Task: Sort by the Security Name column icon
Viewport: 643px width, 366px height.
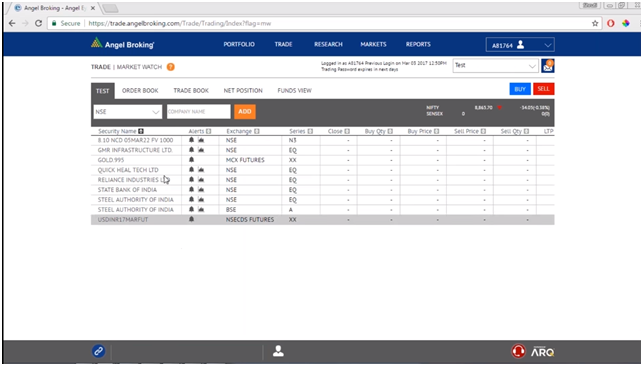Action: pos(141,131)
